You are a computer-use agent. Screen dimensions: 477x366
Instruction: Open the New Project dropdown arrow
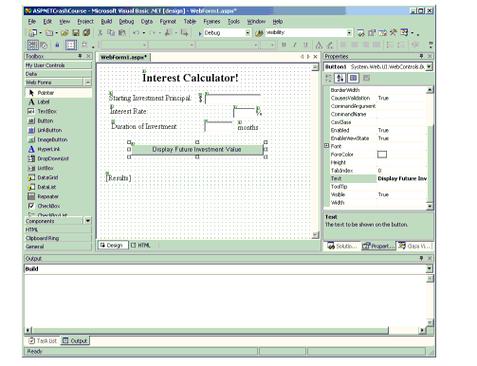pyautogui.click(x=40, y=33)
